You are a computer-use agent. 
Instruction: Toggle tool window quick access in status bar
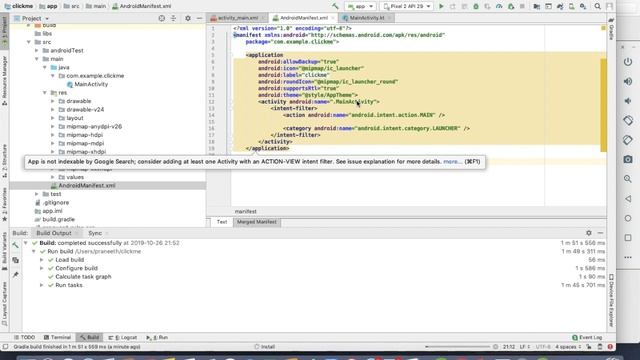[x=5, y=347]
